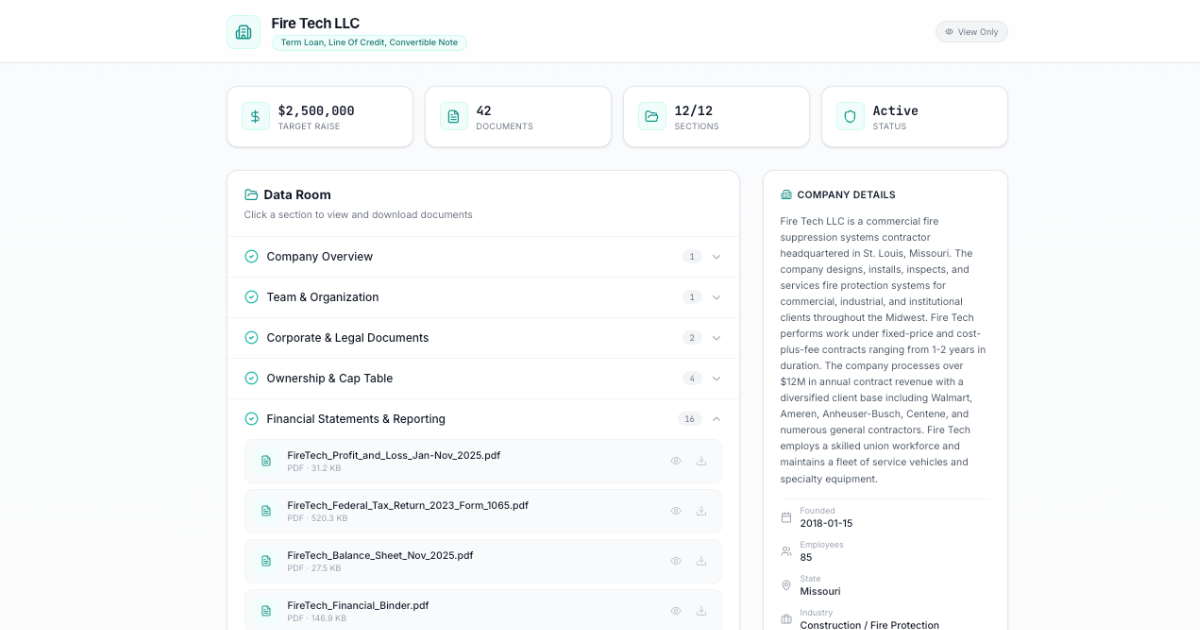Click the shield icon on the Active status card

click(849, 116)
